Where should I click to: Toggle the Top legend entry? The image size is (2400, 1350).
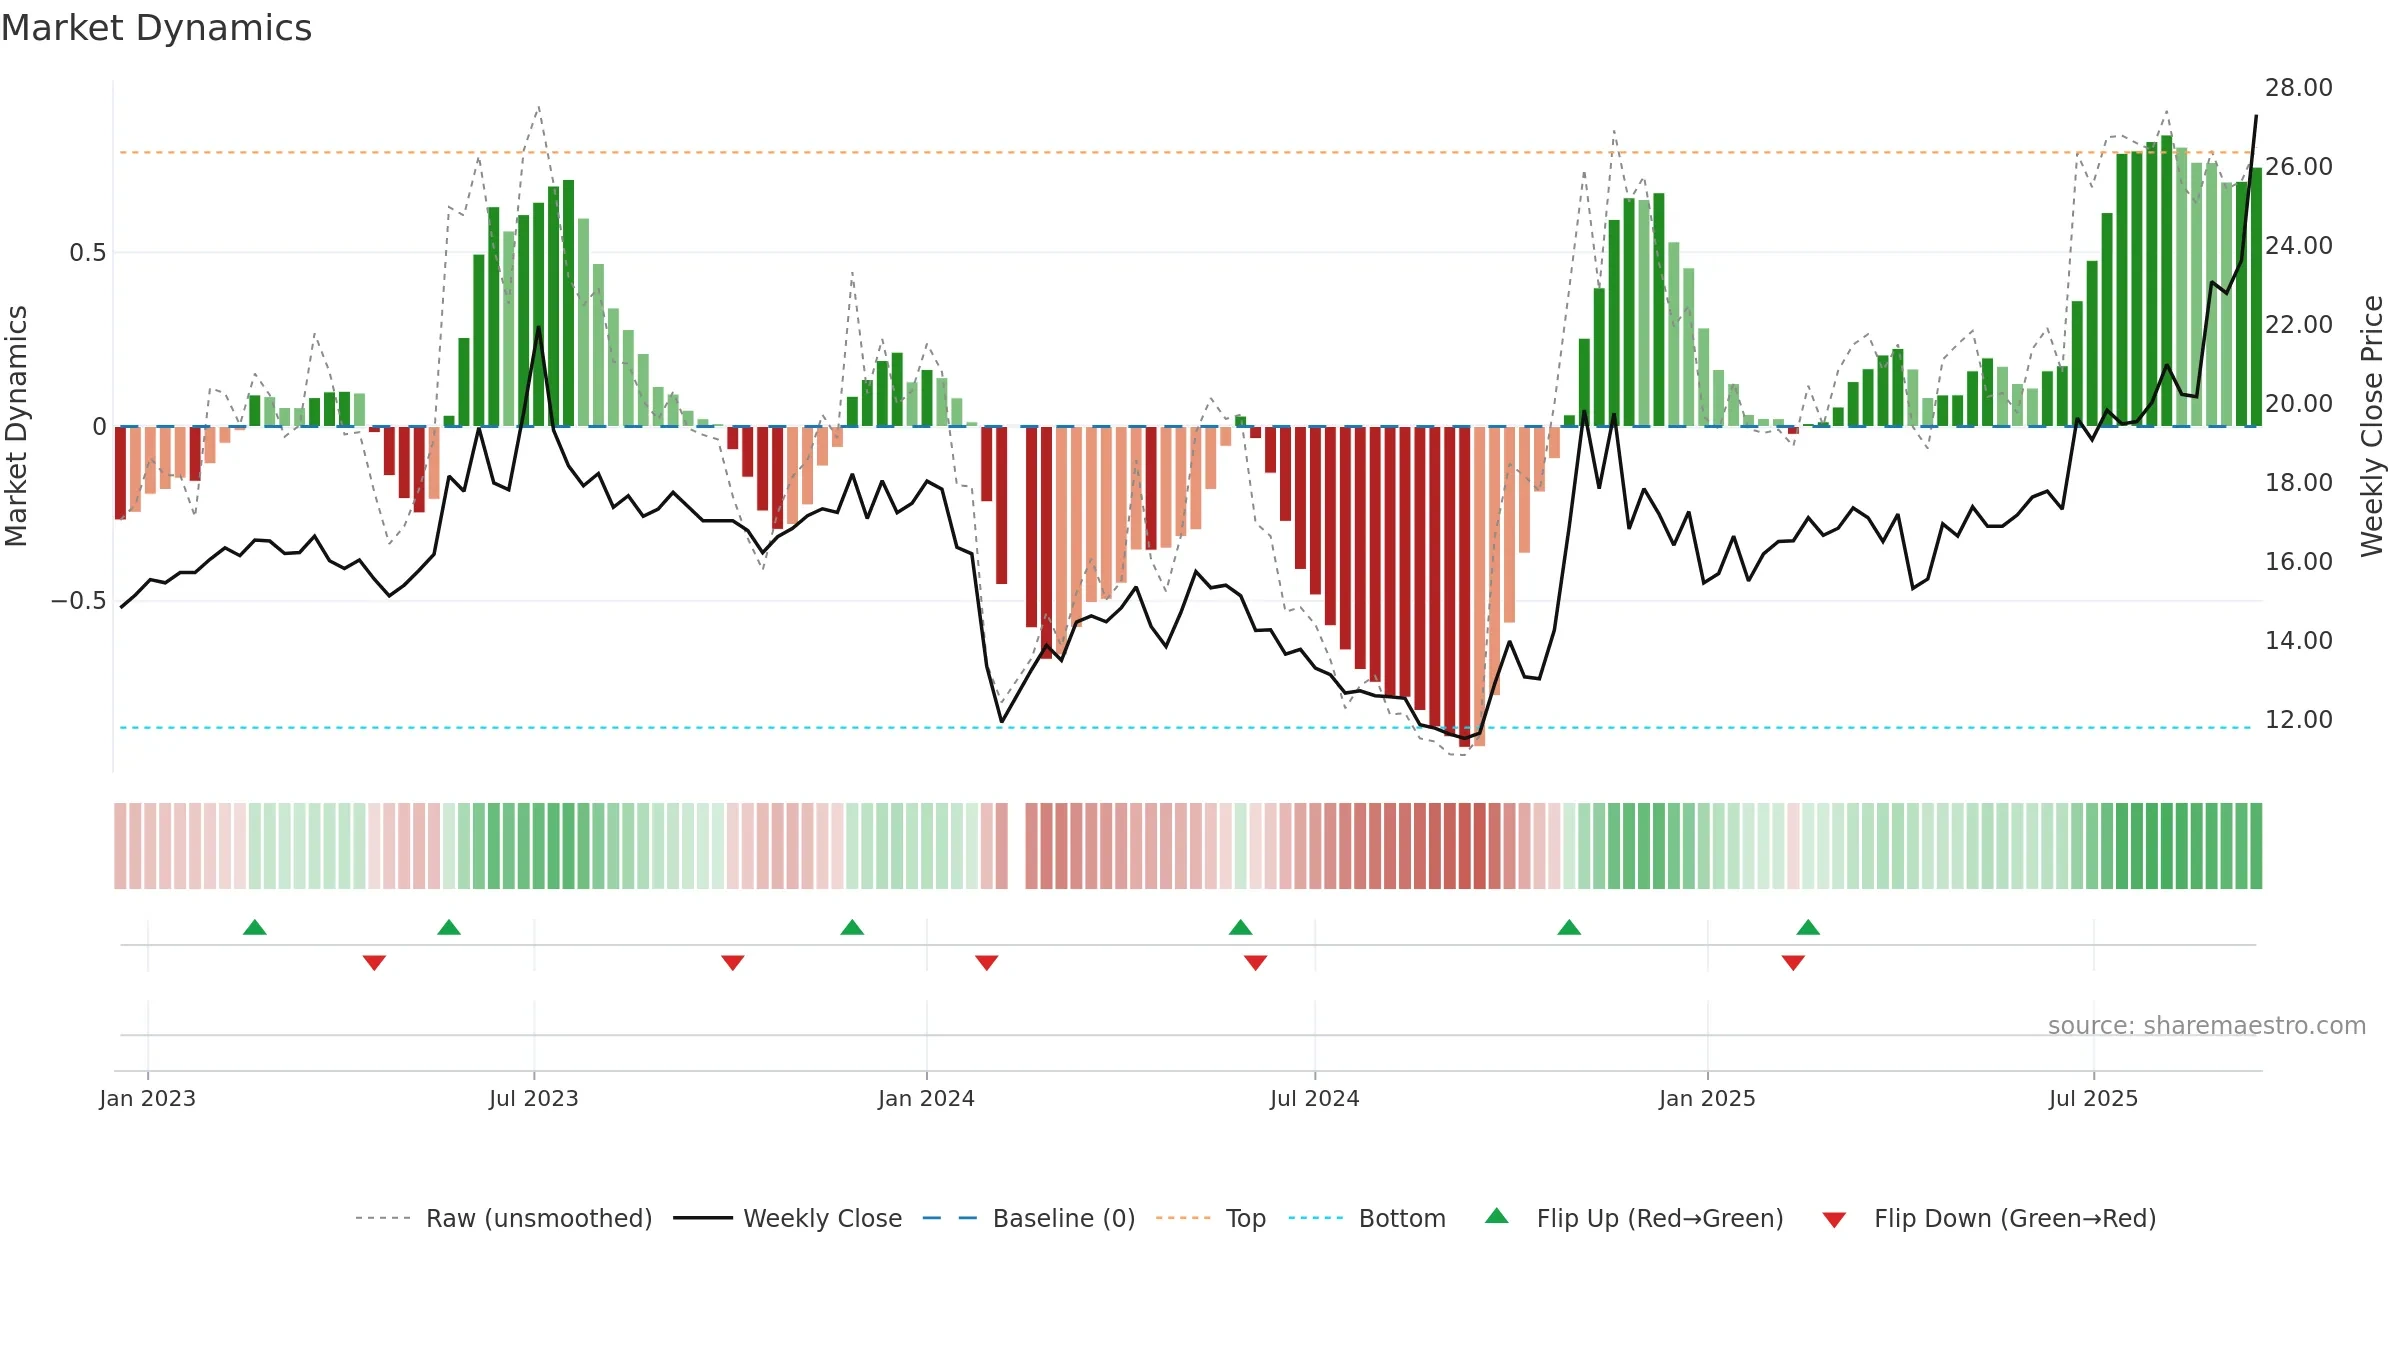(x=1211, y=1218)
